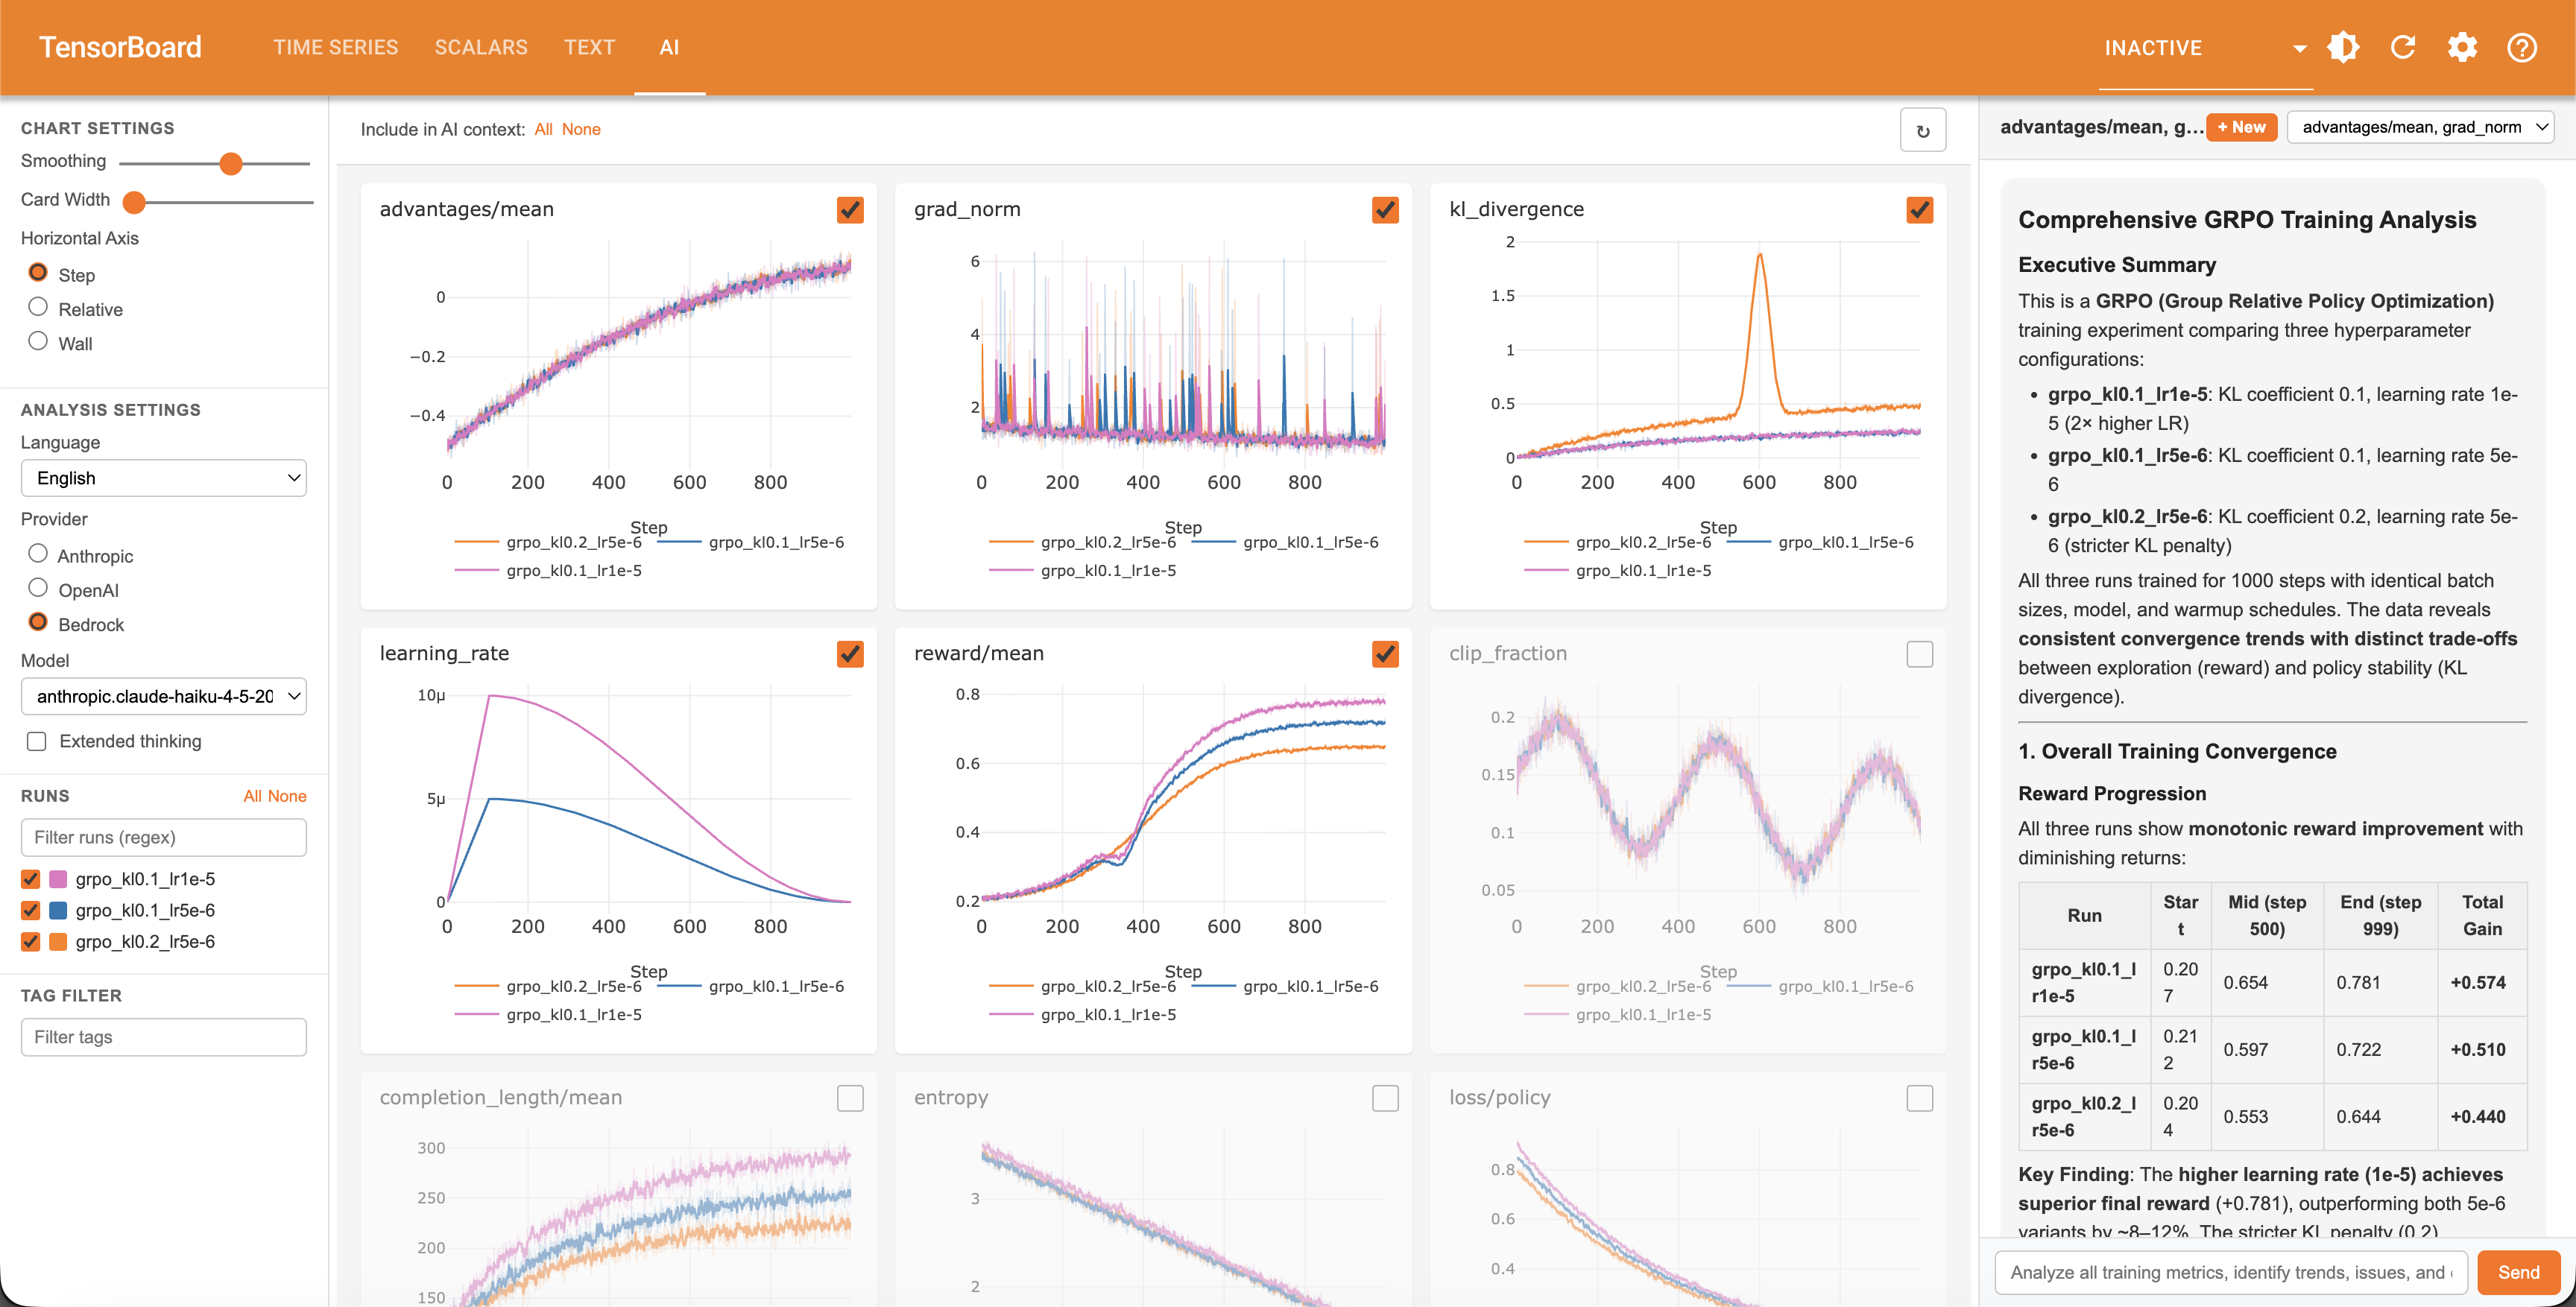Switch to the TIME SERIES tab
The width and height of the screenshot is (2576, 1307).
point(336,47)
